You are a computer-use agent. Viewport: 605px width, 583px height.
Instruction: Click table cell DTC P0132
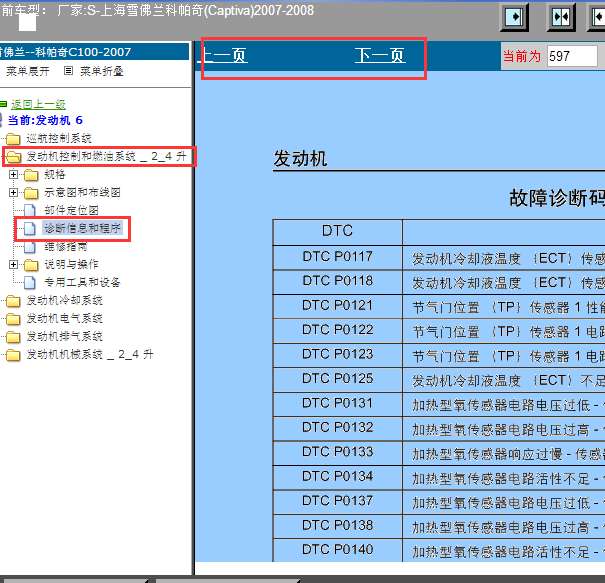(x=338, y=428)
